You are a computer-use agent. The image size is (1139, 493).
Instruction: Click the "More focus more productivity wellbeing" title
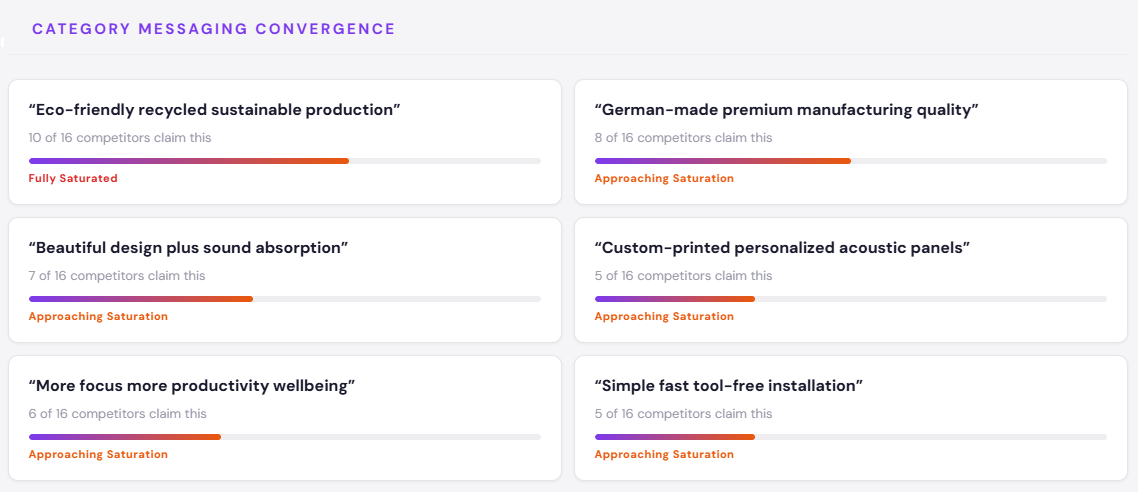pyautogui.click(x=192, y=386)
